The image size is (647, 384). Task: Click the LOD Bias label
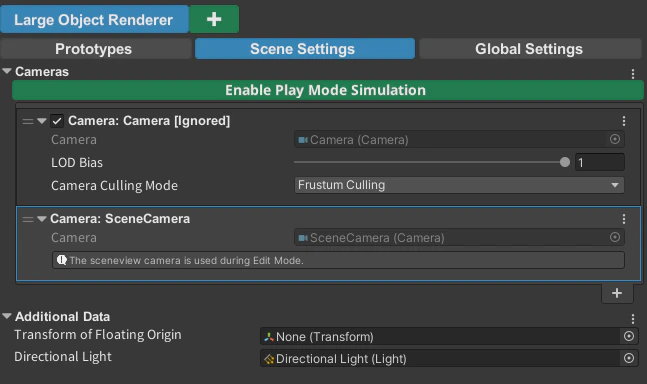pos(77,163)
